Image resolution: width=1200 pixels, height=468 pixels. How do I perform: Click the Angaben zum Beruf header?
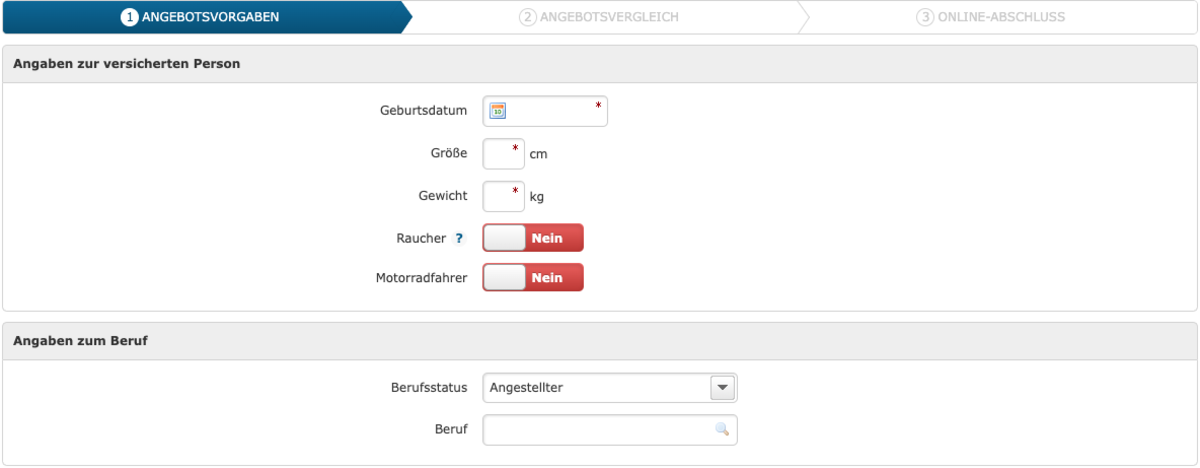point(81,341)
